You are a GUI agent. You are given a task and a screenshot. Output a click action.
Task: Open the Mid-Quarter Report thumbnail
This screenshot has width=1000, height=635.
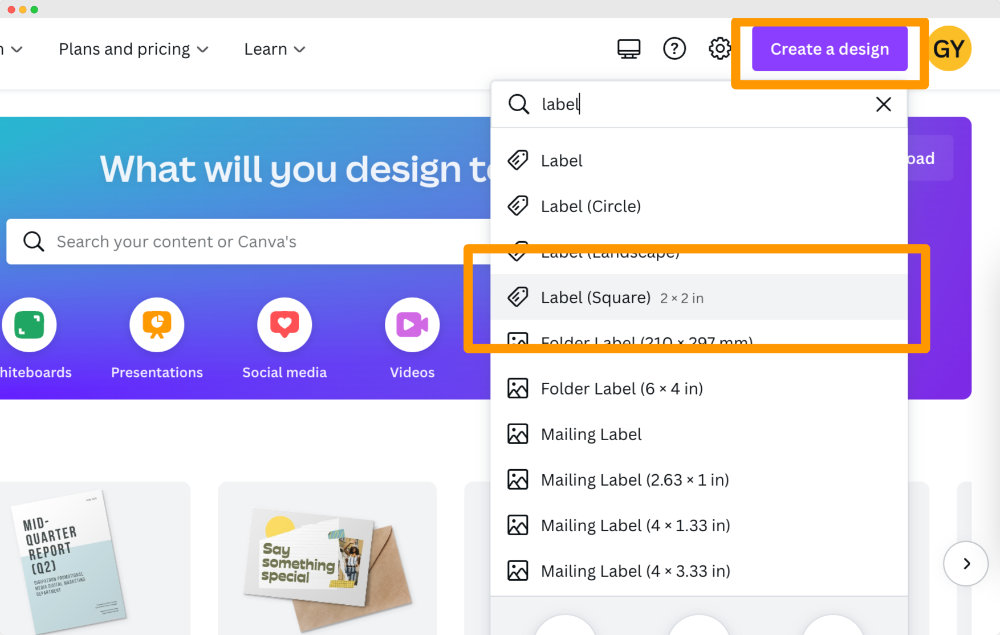click(95, 558)
